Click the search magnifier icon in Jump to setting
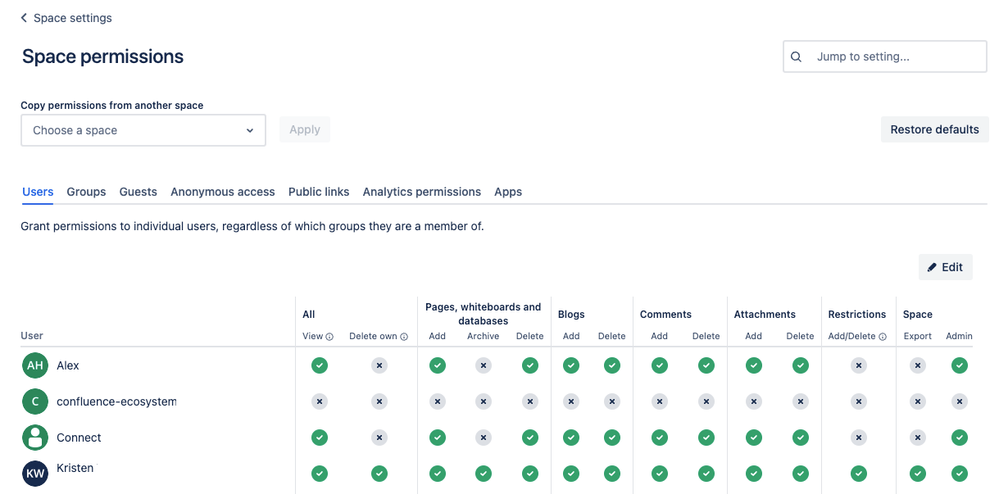 796,57
